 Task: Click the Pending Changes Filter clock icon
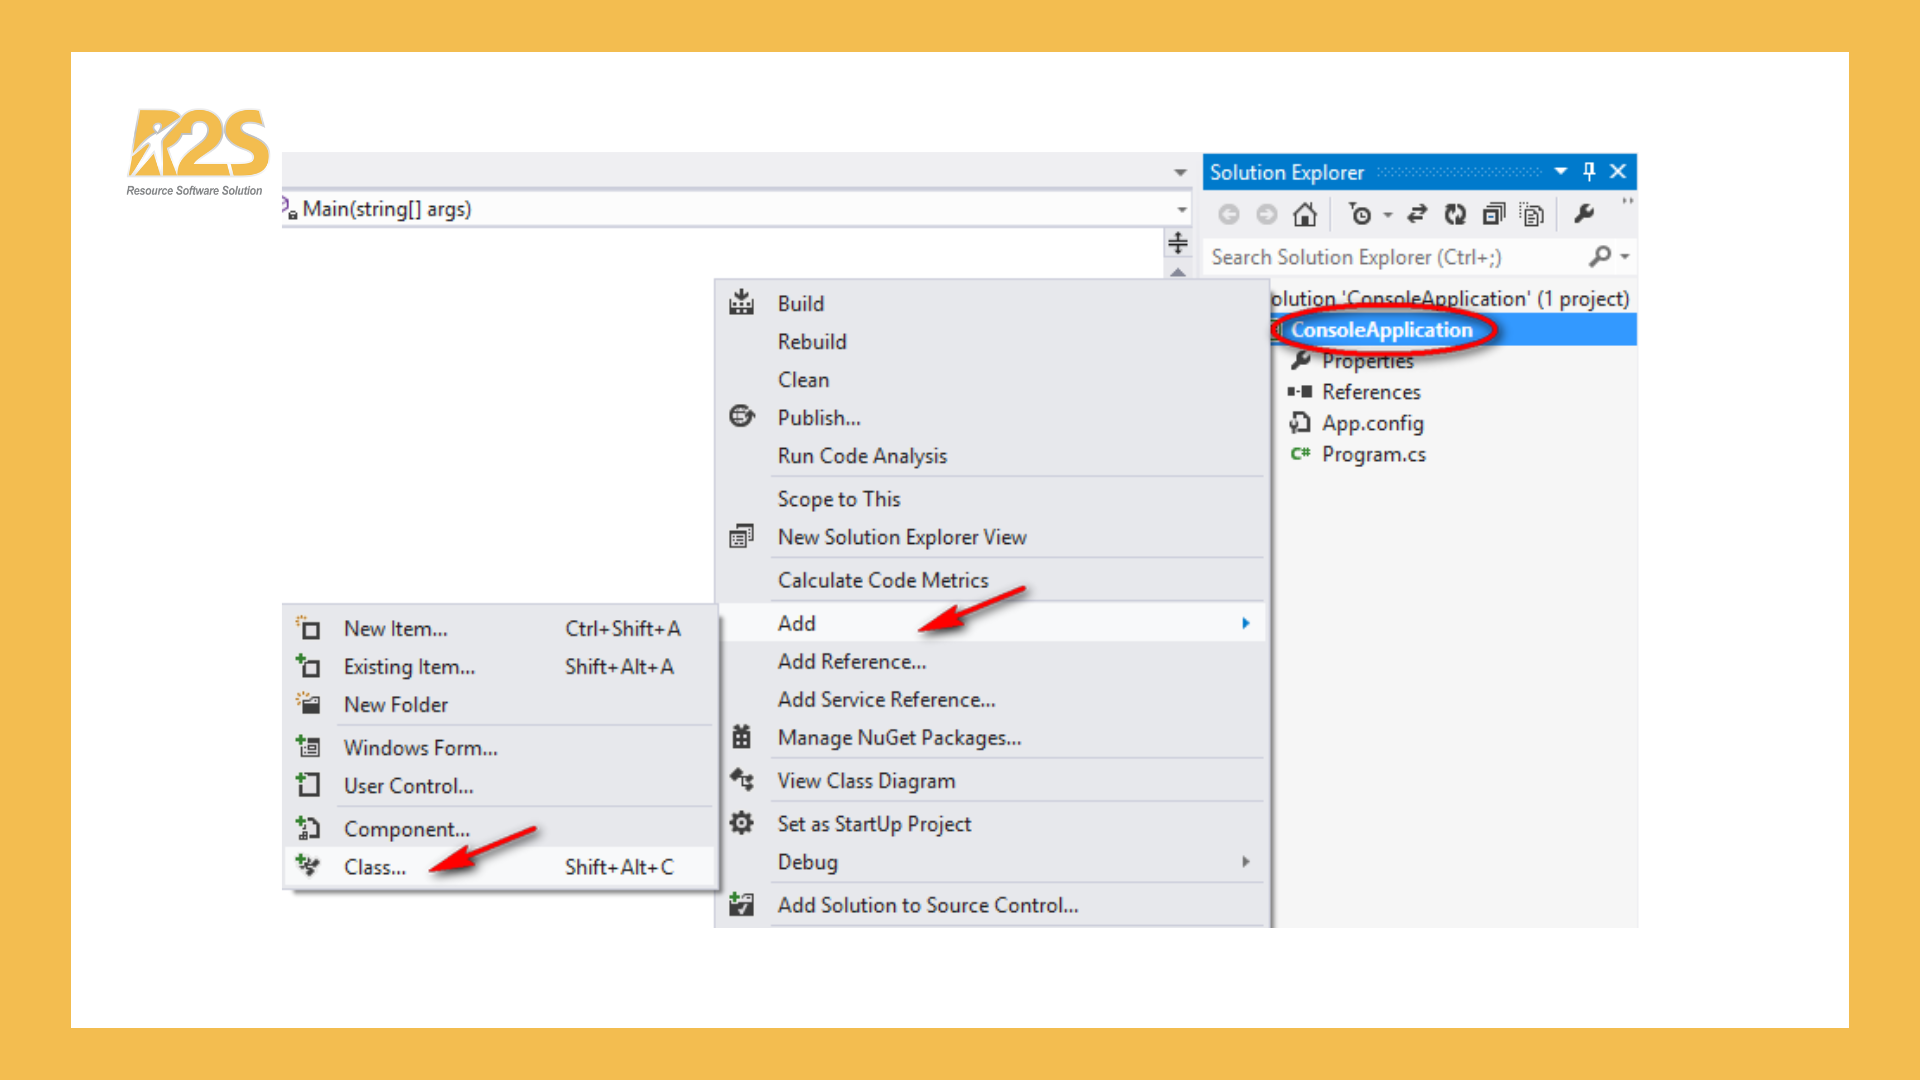(x=1360, y=214)
